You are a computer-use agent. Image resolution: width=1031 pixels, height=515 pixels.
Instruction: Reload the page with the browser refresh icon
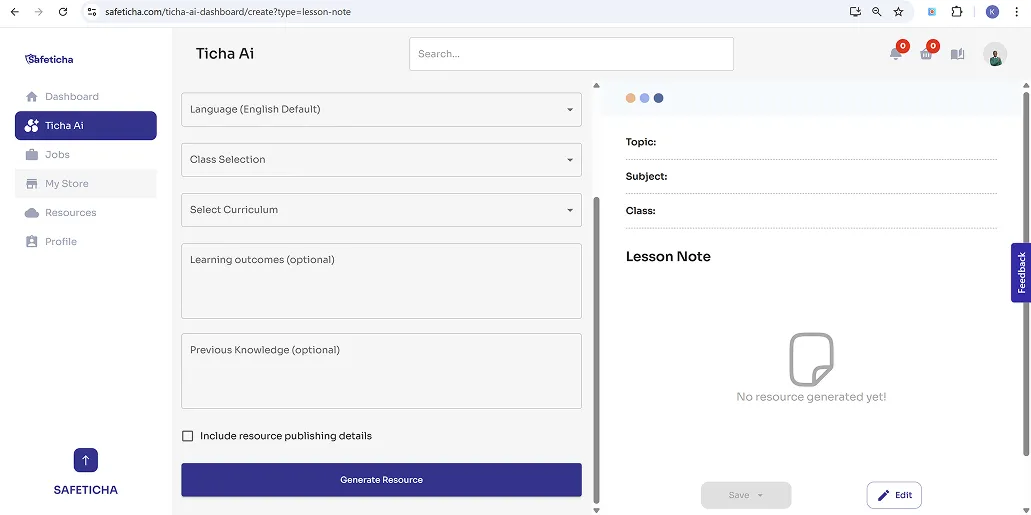63,12
